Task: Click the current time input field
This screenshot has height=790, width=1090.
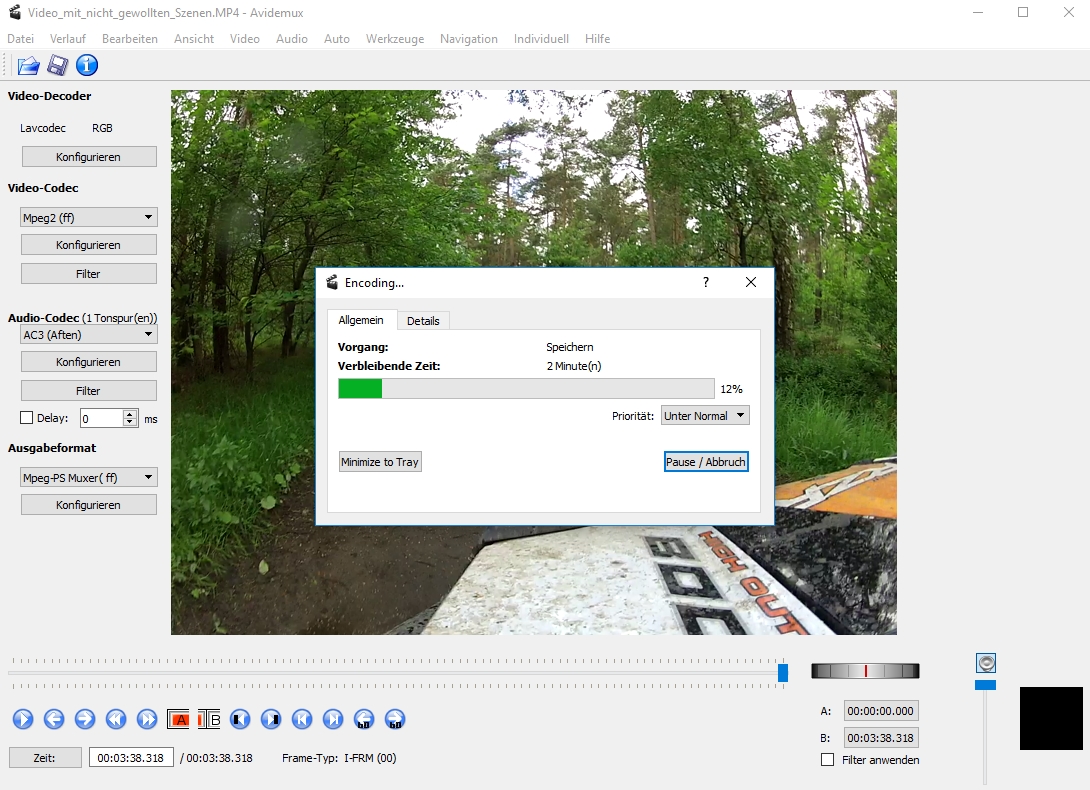Action: (x=131, y=758)
